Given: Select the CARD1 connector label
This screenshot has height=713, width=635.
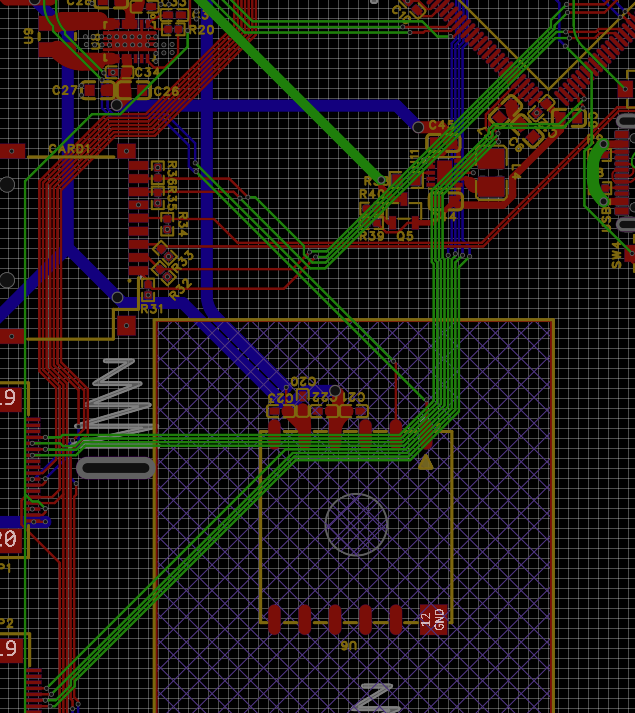Looking at the screenshot, I should pos(70,149).
